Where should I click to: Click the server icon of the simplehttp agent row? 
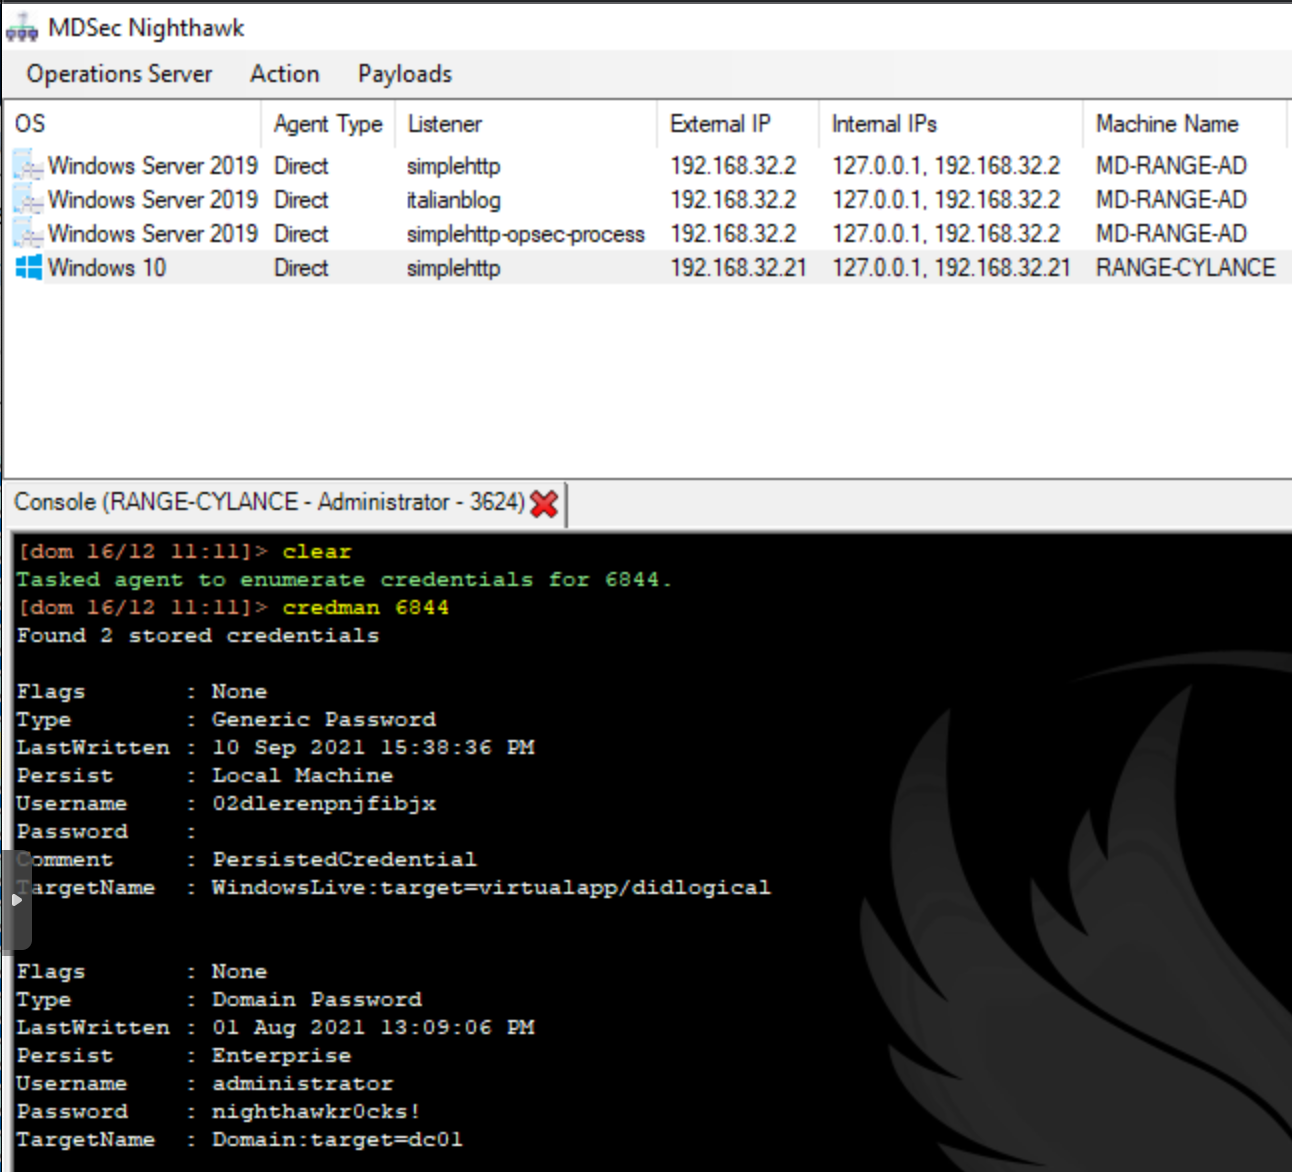coord(29,166)
